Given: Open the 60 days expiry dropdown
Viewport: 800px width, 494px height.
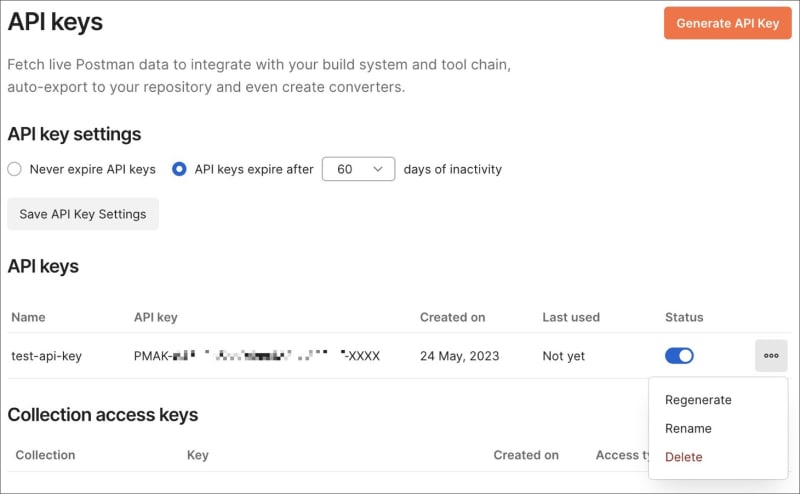Looking at the screenshot, I should click(x=359, y=169).
